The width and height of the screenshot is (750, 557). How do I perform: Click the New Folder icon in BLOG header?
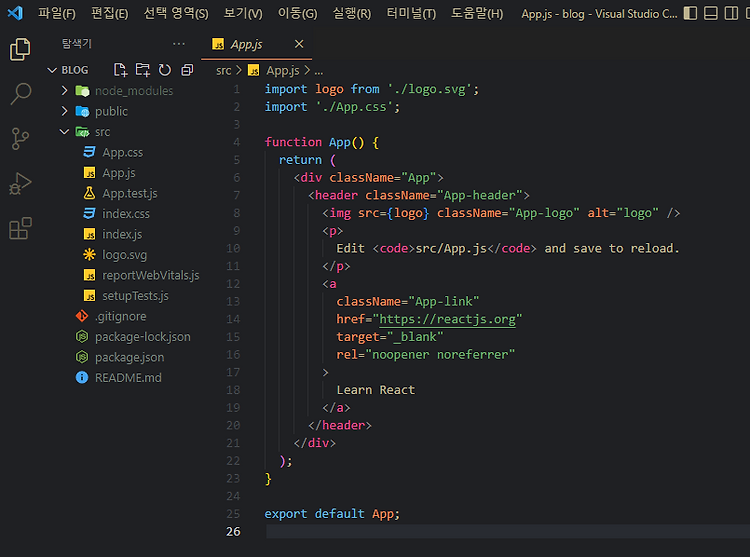[143, 70]
